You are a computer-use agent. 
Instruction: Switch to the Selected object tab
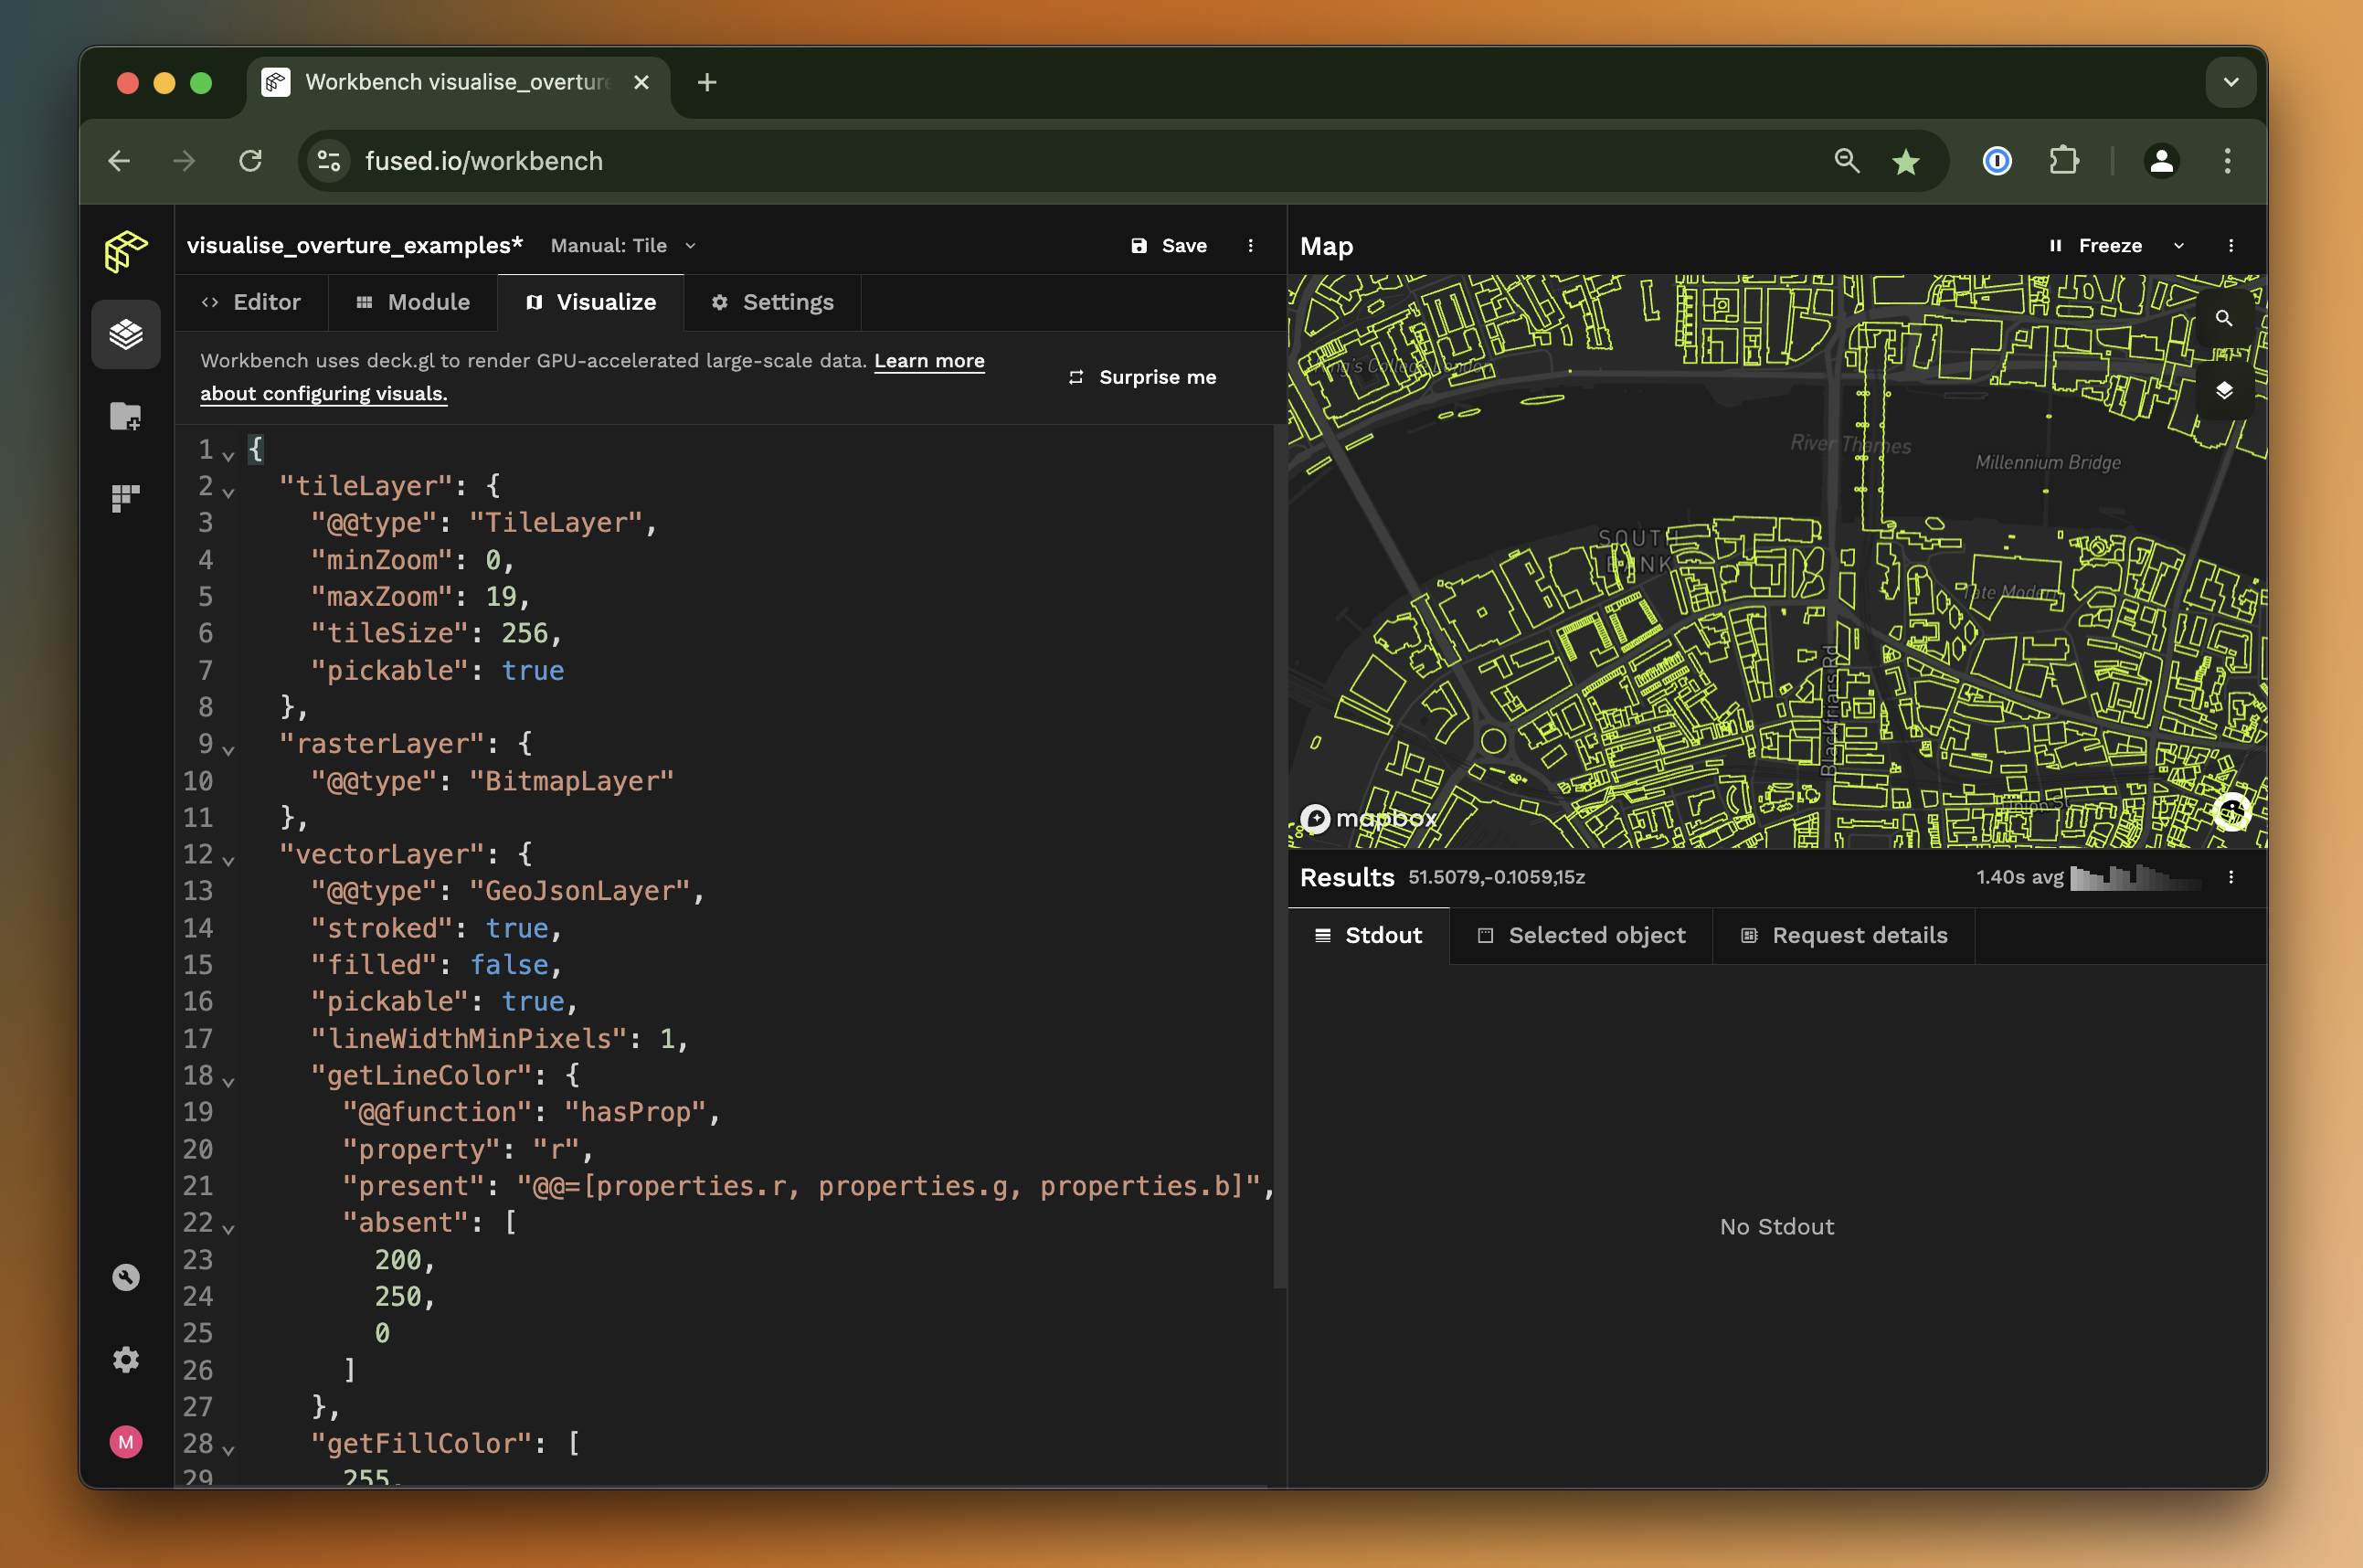coord(1581,935)
